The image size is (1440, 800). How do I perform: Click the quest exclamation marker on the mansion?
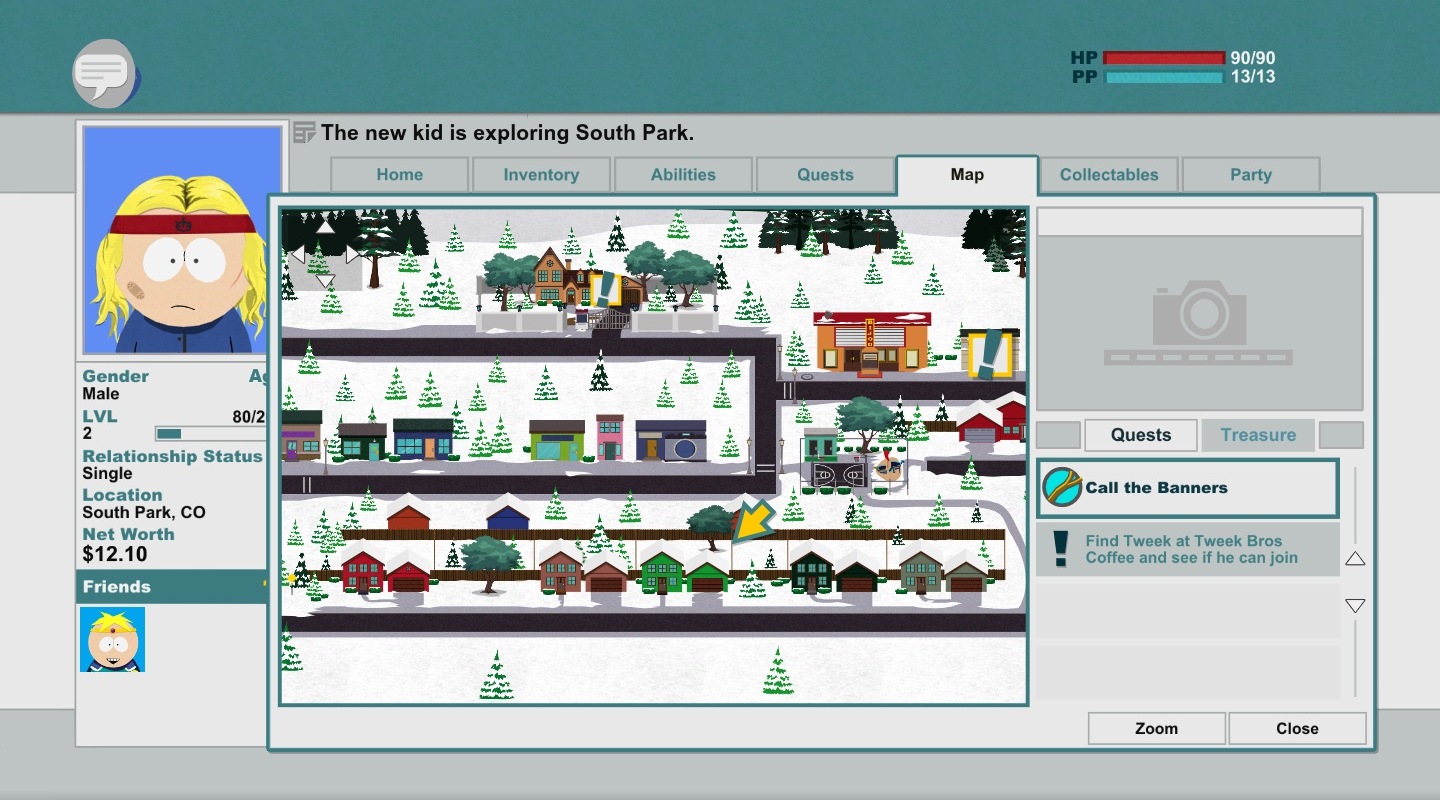603,289
